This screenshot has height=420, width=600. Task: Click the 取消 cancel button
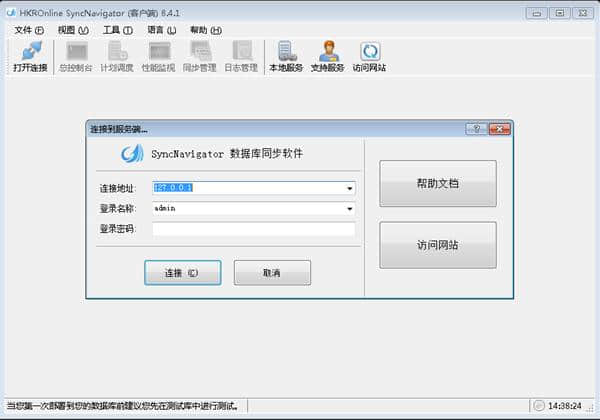tap(272, 273)
